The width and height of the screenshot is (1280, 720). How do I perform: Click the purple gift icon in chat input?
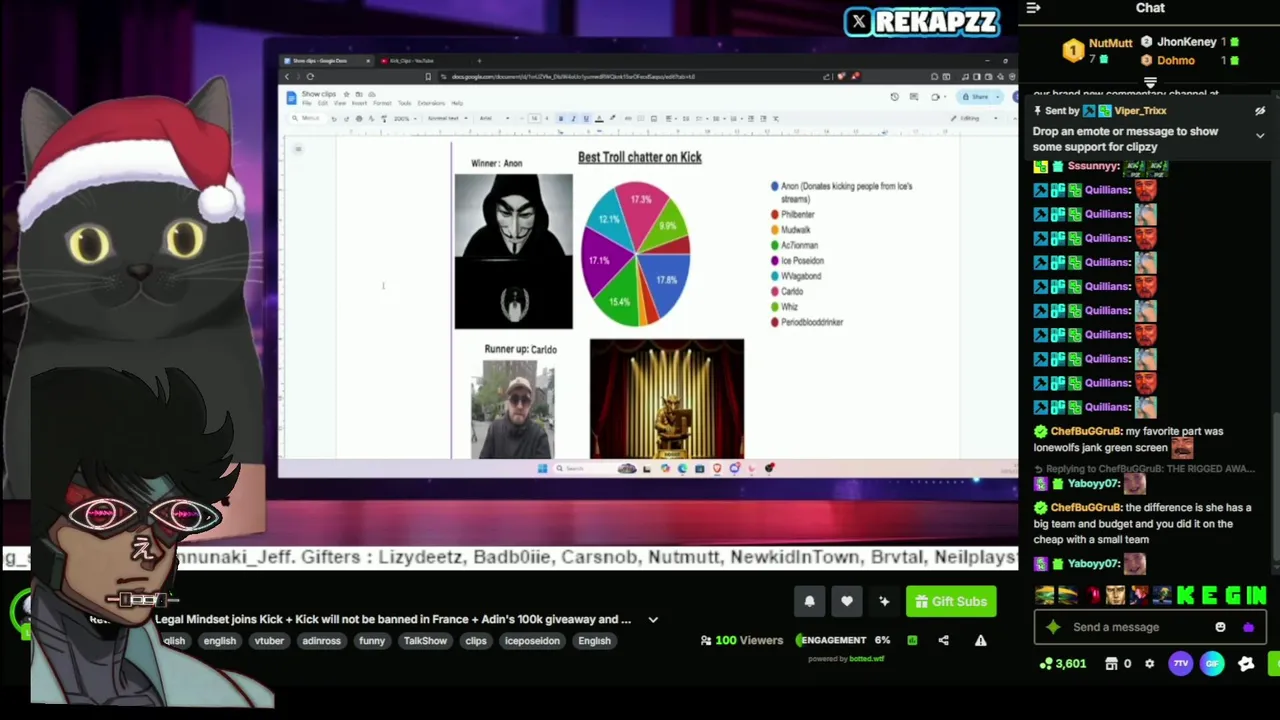(x=1248, y=627)
